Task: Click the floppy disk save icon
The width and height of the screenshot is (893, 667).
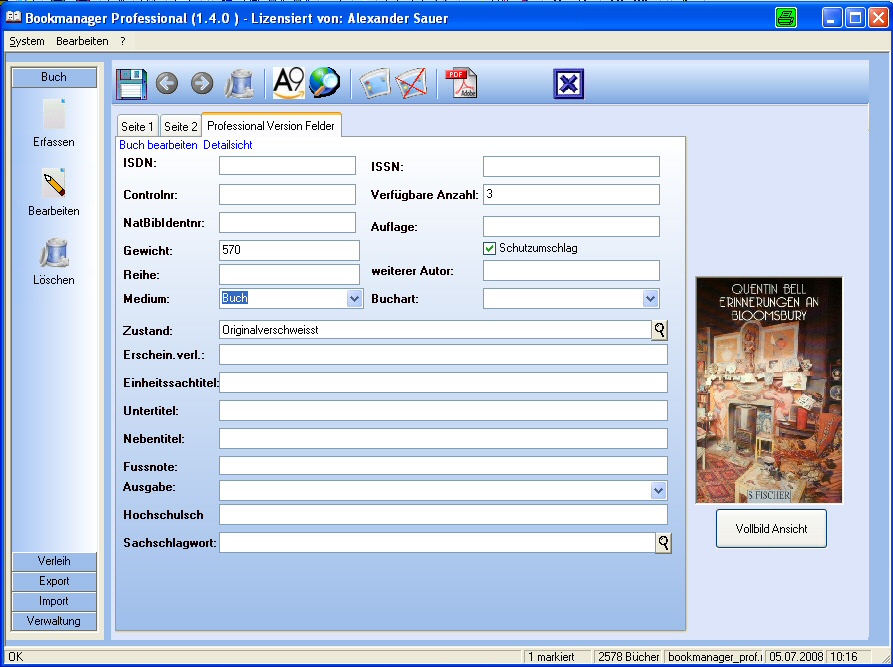Action: click(x=132, y=84)
